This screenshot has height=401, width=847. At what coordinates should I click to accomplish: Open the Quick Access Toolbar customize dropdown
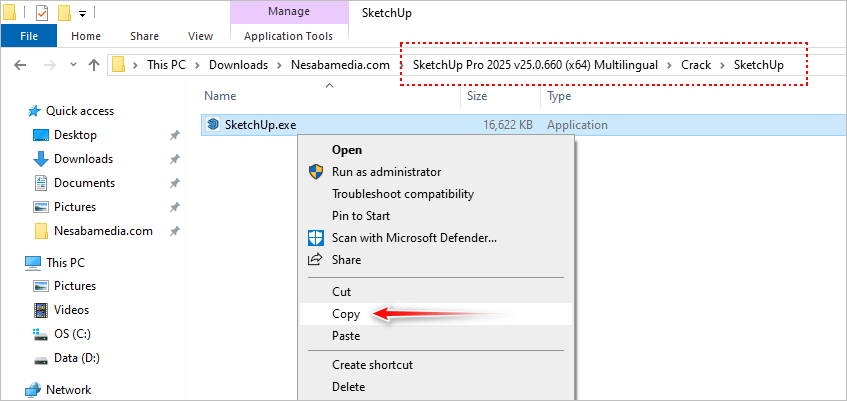click(x=82, y=13)
